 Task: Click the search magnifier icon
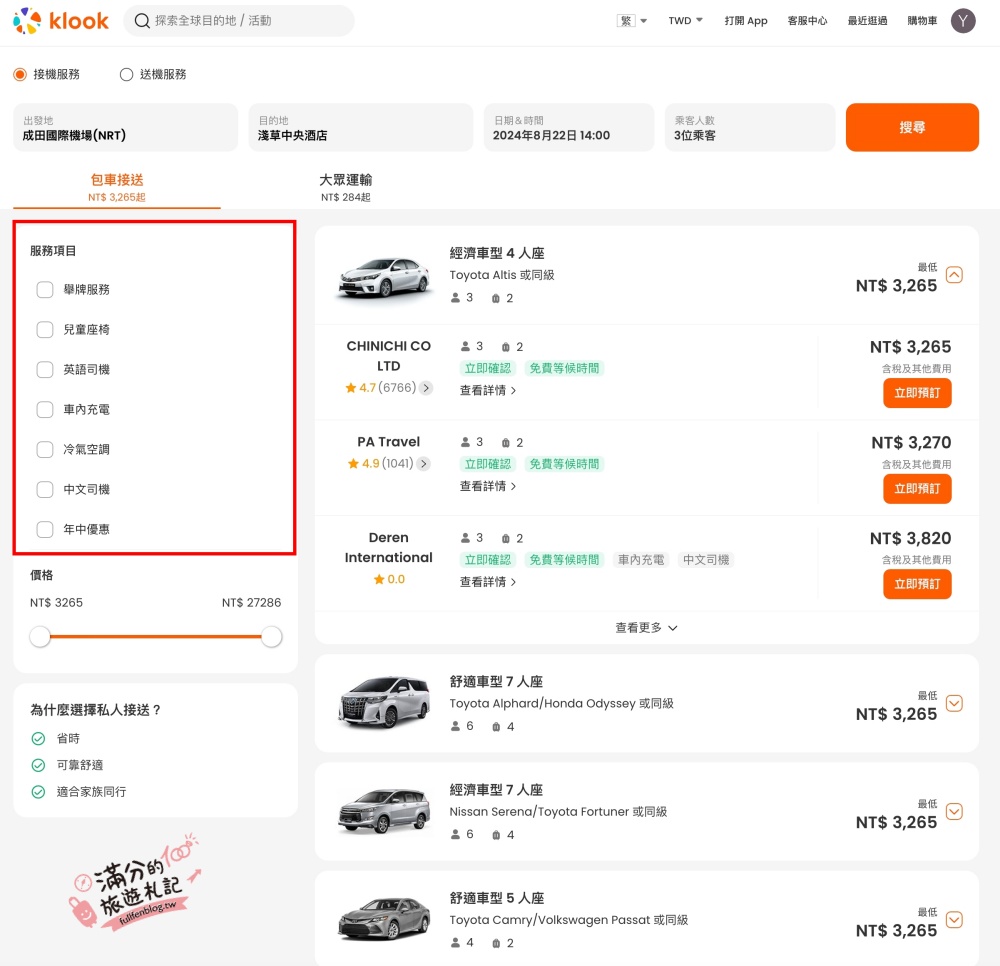[x=142, y=21]
